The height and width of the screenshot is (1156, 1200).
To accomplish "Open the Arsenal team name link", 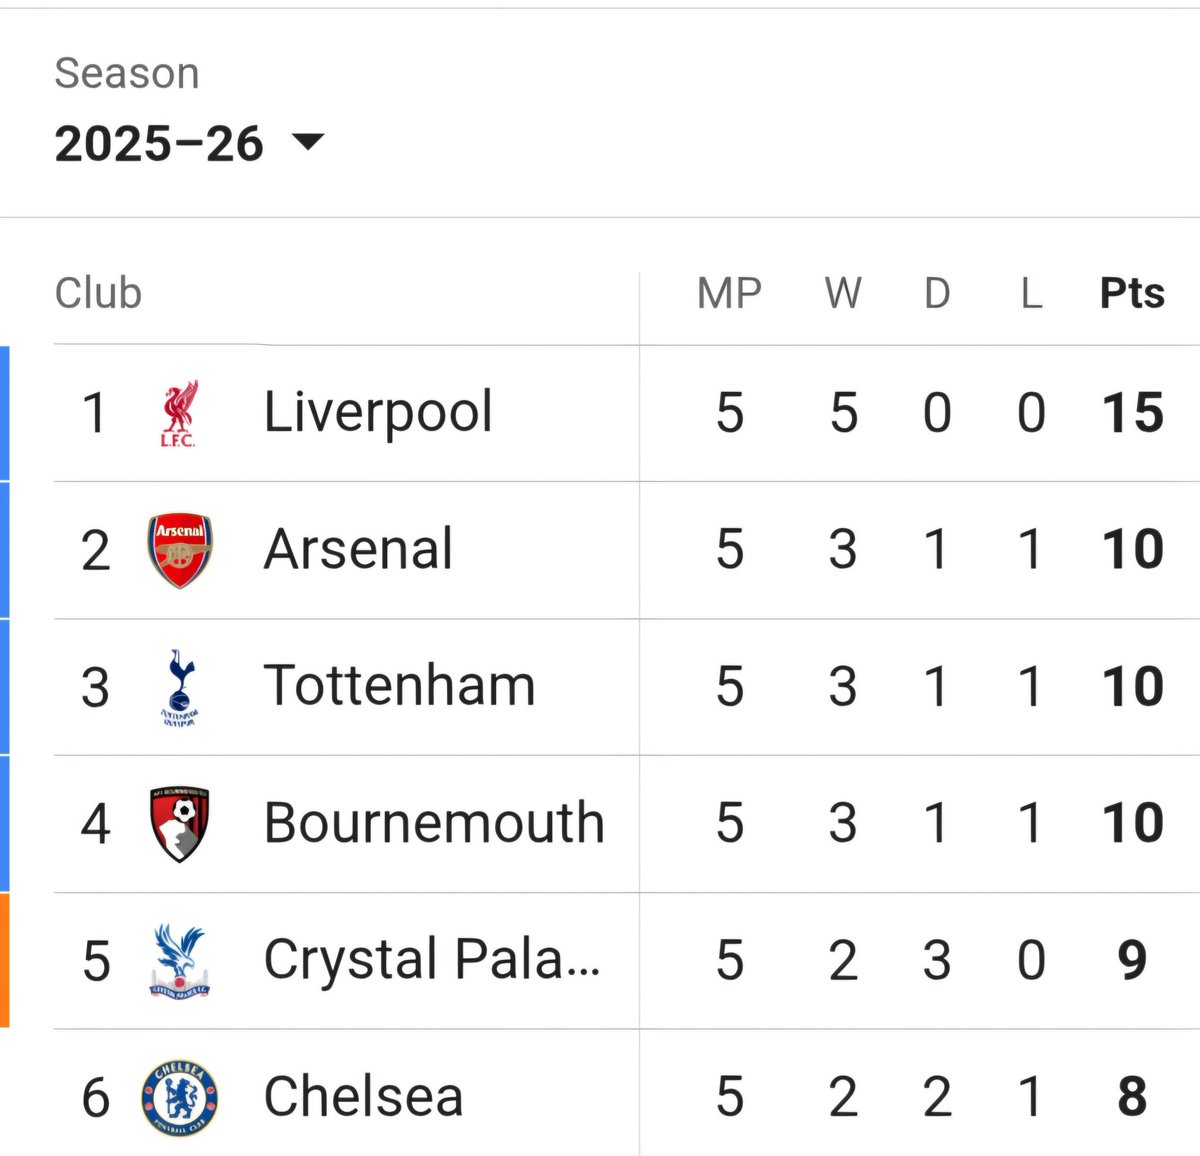I will (x=358, y=549).
